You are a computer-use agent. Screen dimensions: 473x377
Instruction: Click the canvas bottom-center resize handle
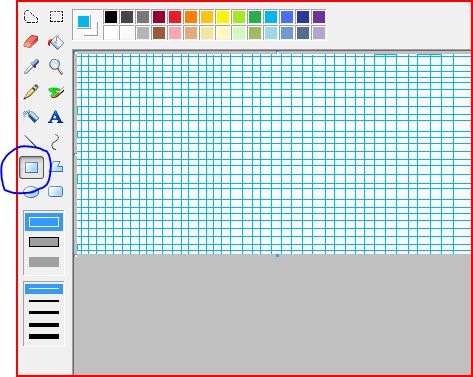tap(277, 256)
